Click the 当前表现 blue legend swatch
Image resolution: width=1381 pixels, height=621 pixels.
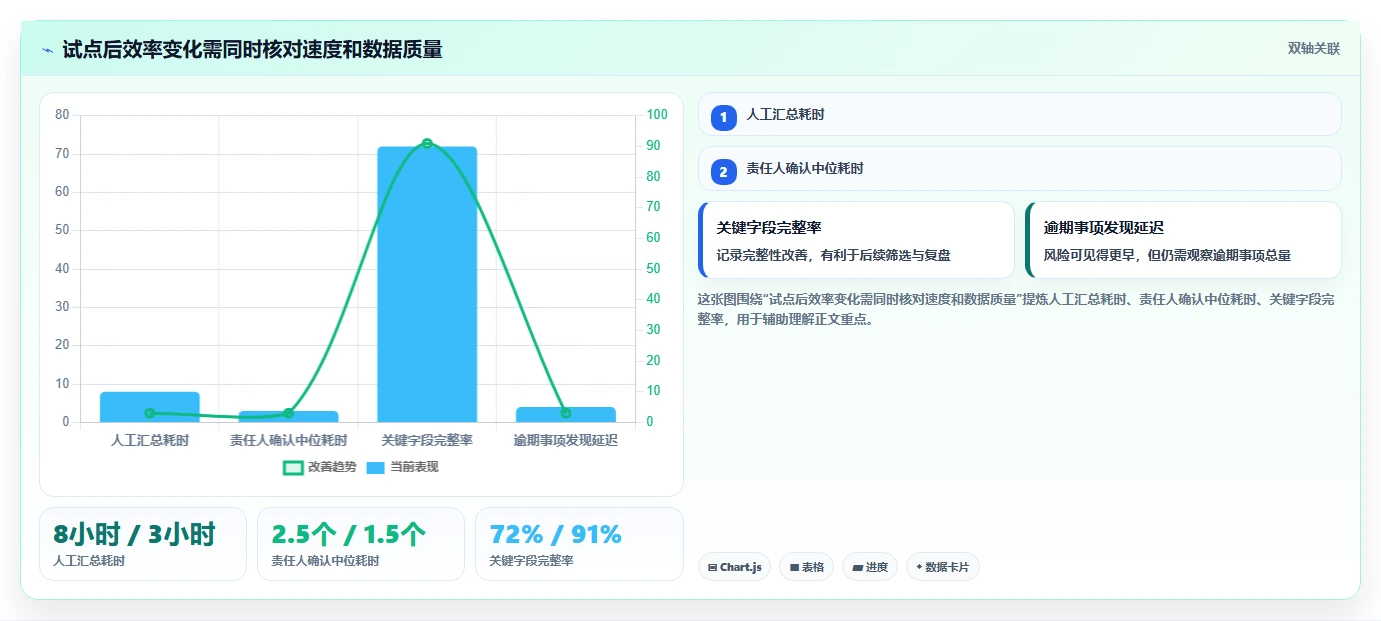(x=376, y=467)
